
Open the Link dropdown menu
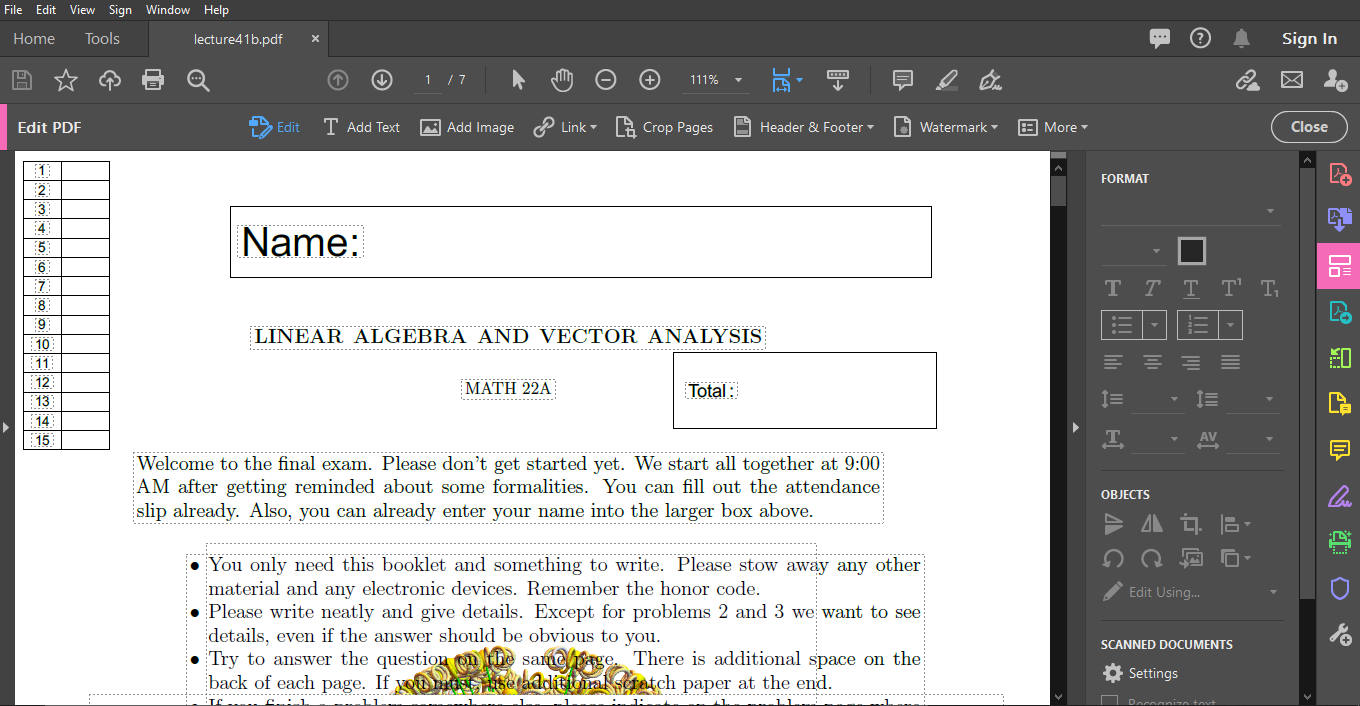click(x=566, y=127)
